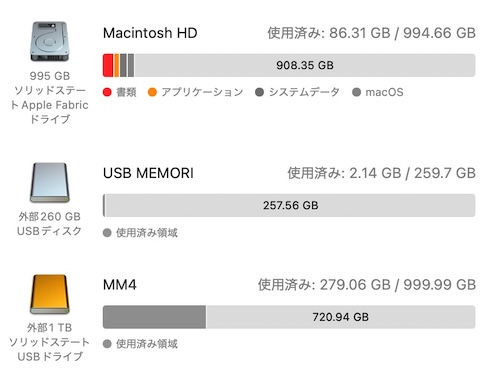Click the red 書類 legend dot
The image size is (500, 384).
[107, 92]
